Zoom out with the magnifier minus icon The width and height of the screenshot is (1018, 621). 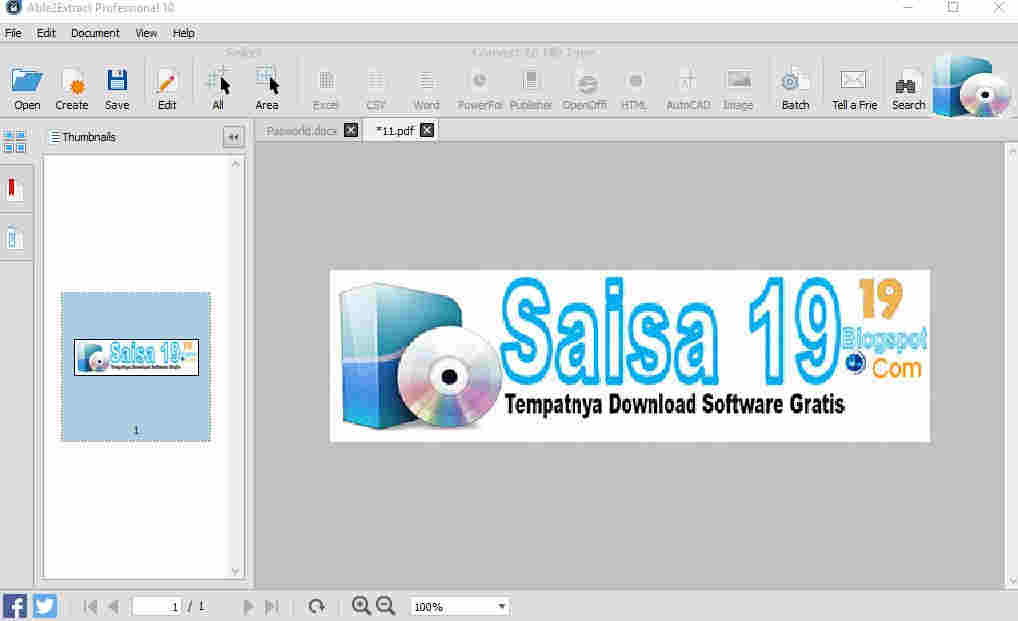point(386,605)
